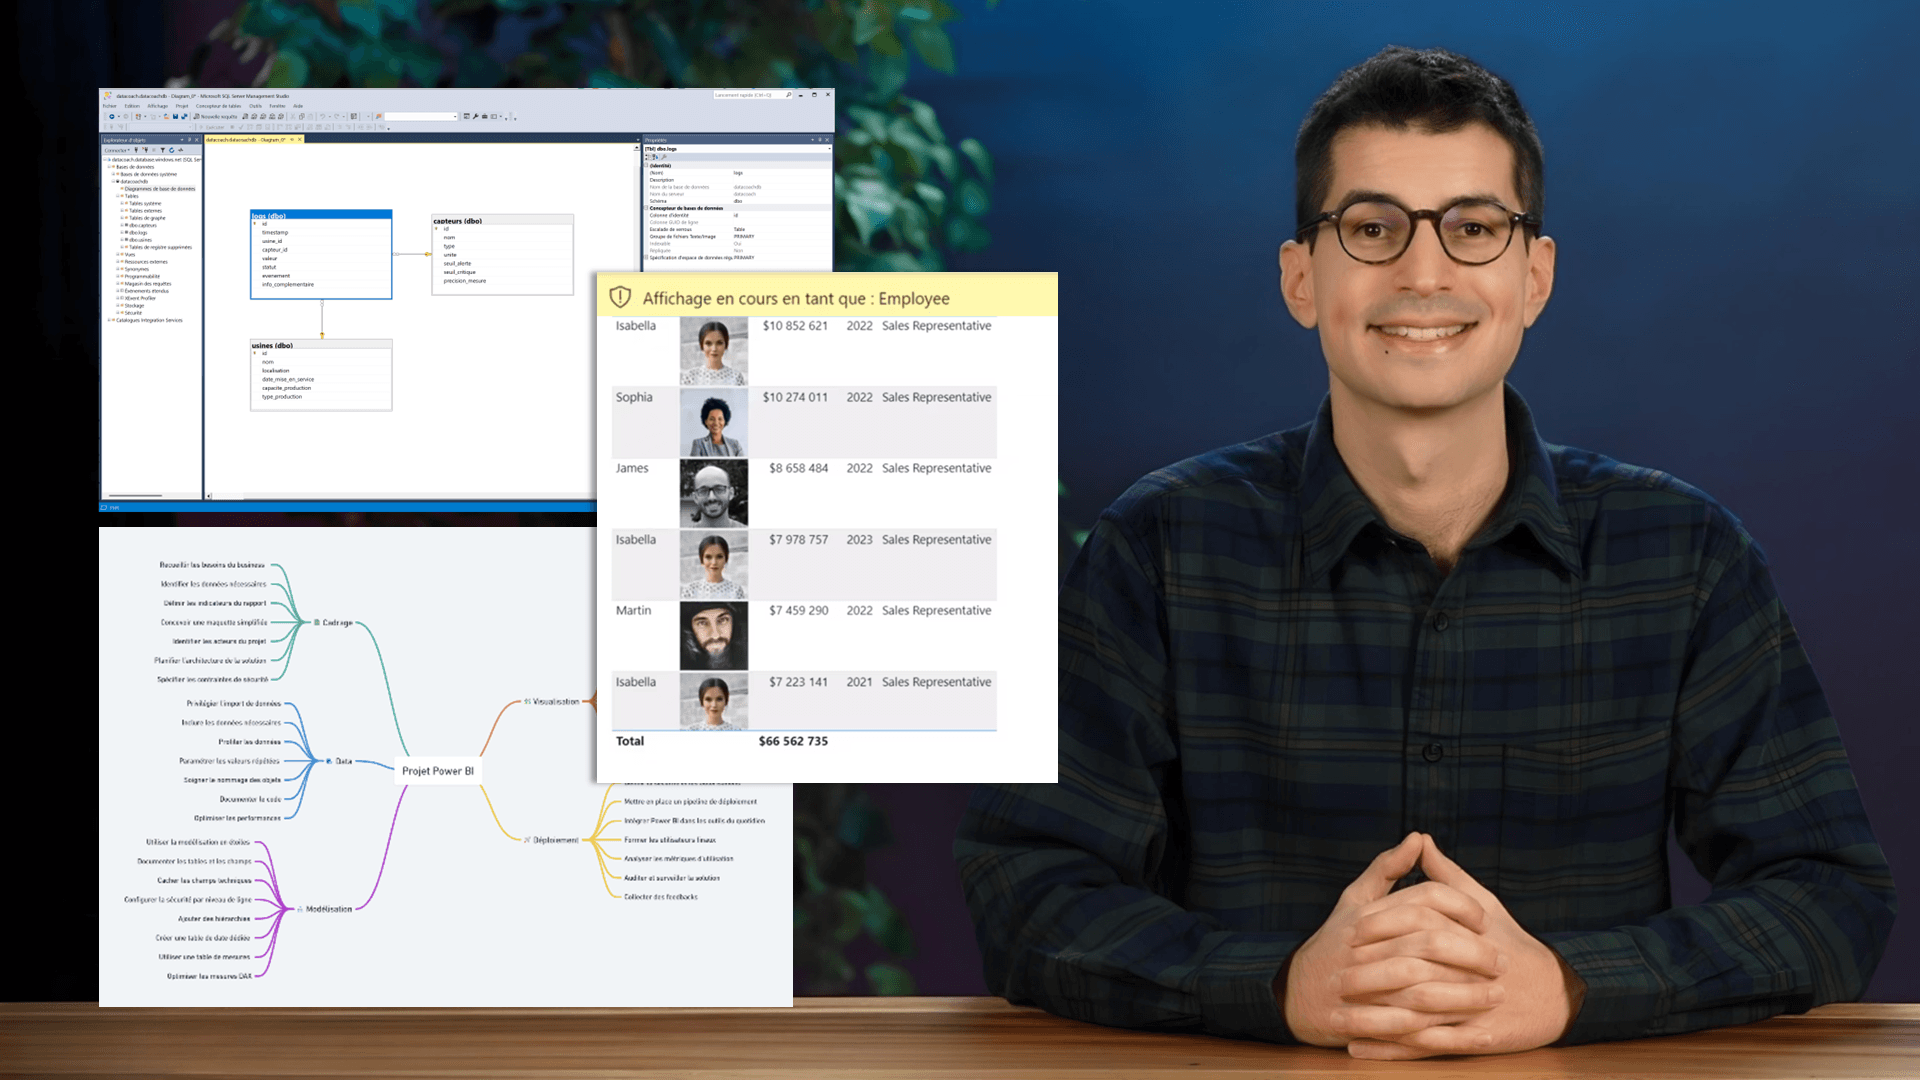Click the wrench icon in Propriétés panel
This screenshot has height=1080, width=1920.
664,157
